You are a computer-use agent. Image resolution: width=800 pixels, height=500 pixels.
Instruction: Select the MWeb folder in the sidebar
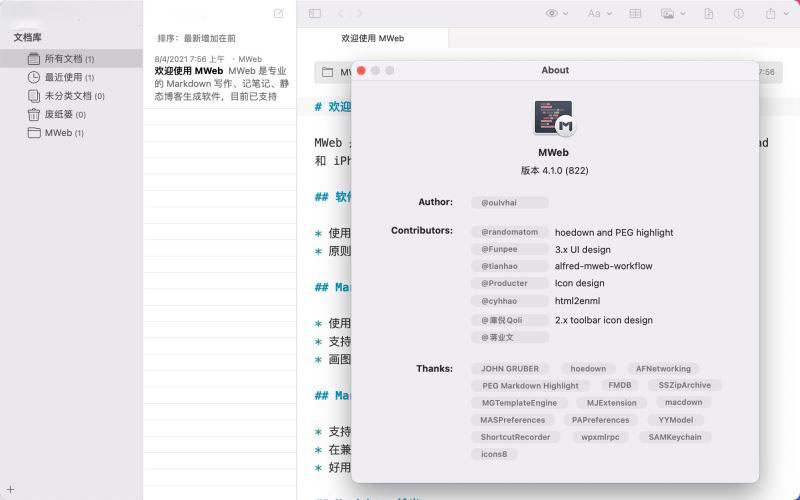click(x=71, y=133)
